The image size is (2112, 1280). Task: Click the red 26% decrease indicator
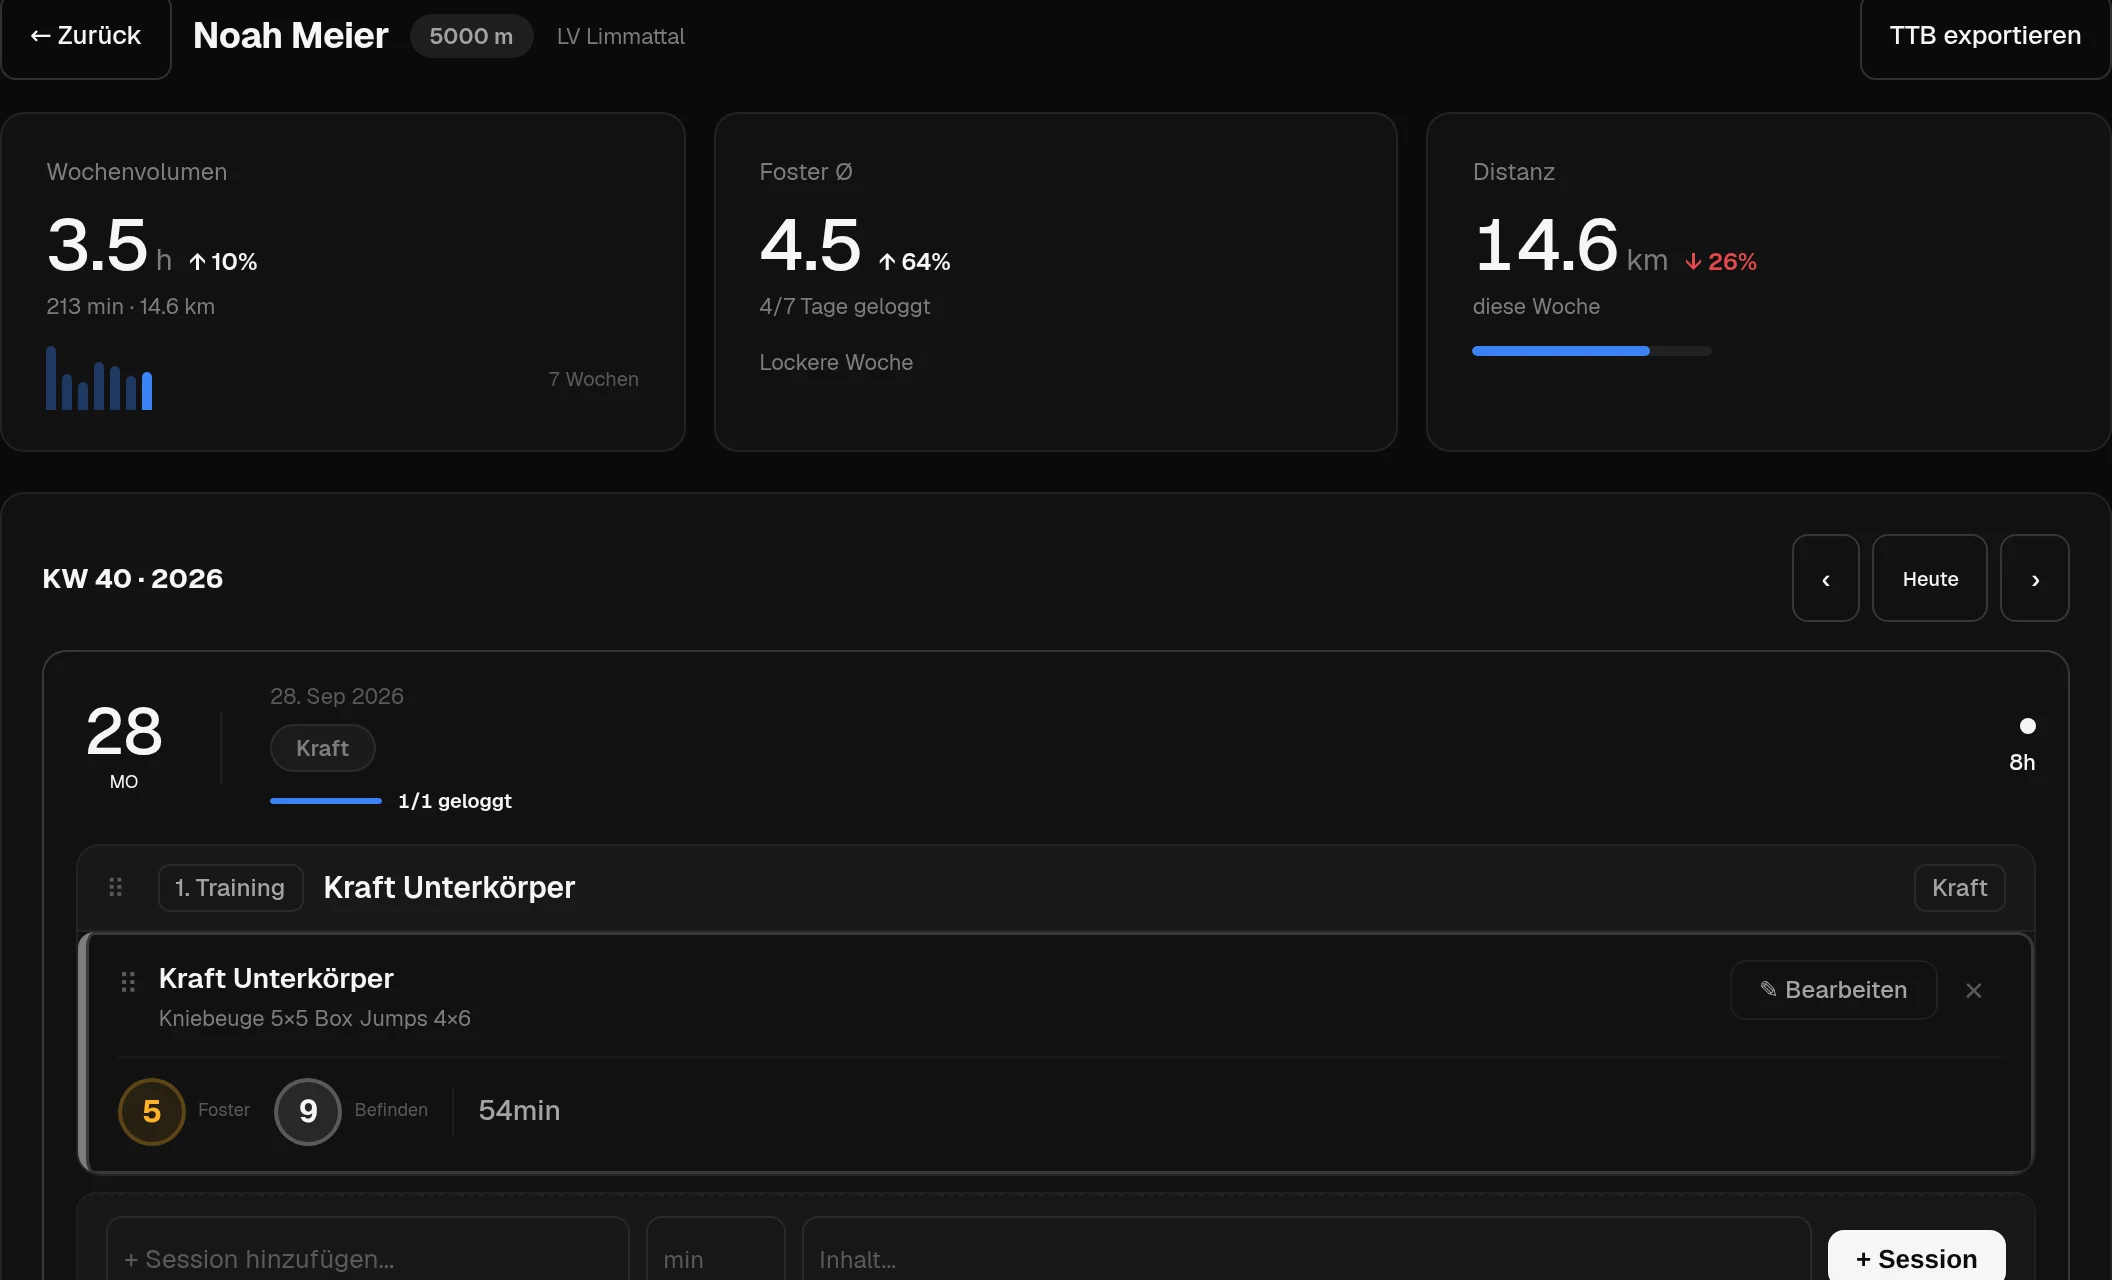(1720, 261)
